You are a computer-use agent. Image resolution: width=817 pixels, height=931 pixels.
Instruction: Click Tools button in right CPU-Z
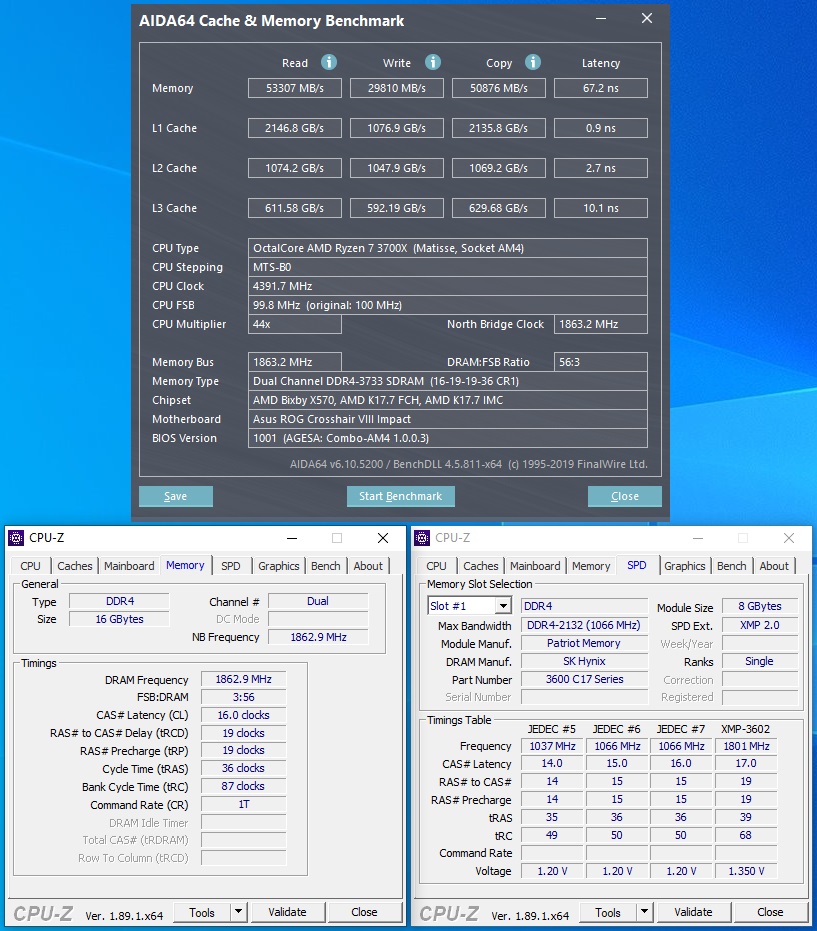(x=608, y=912)
